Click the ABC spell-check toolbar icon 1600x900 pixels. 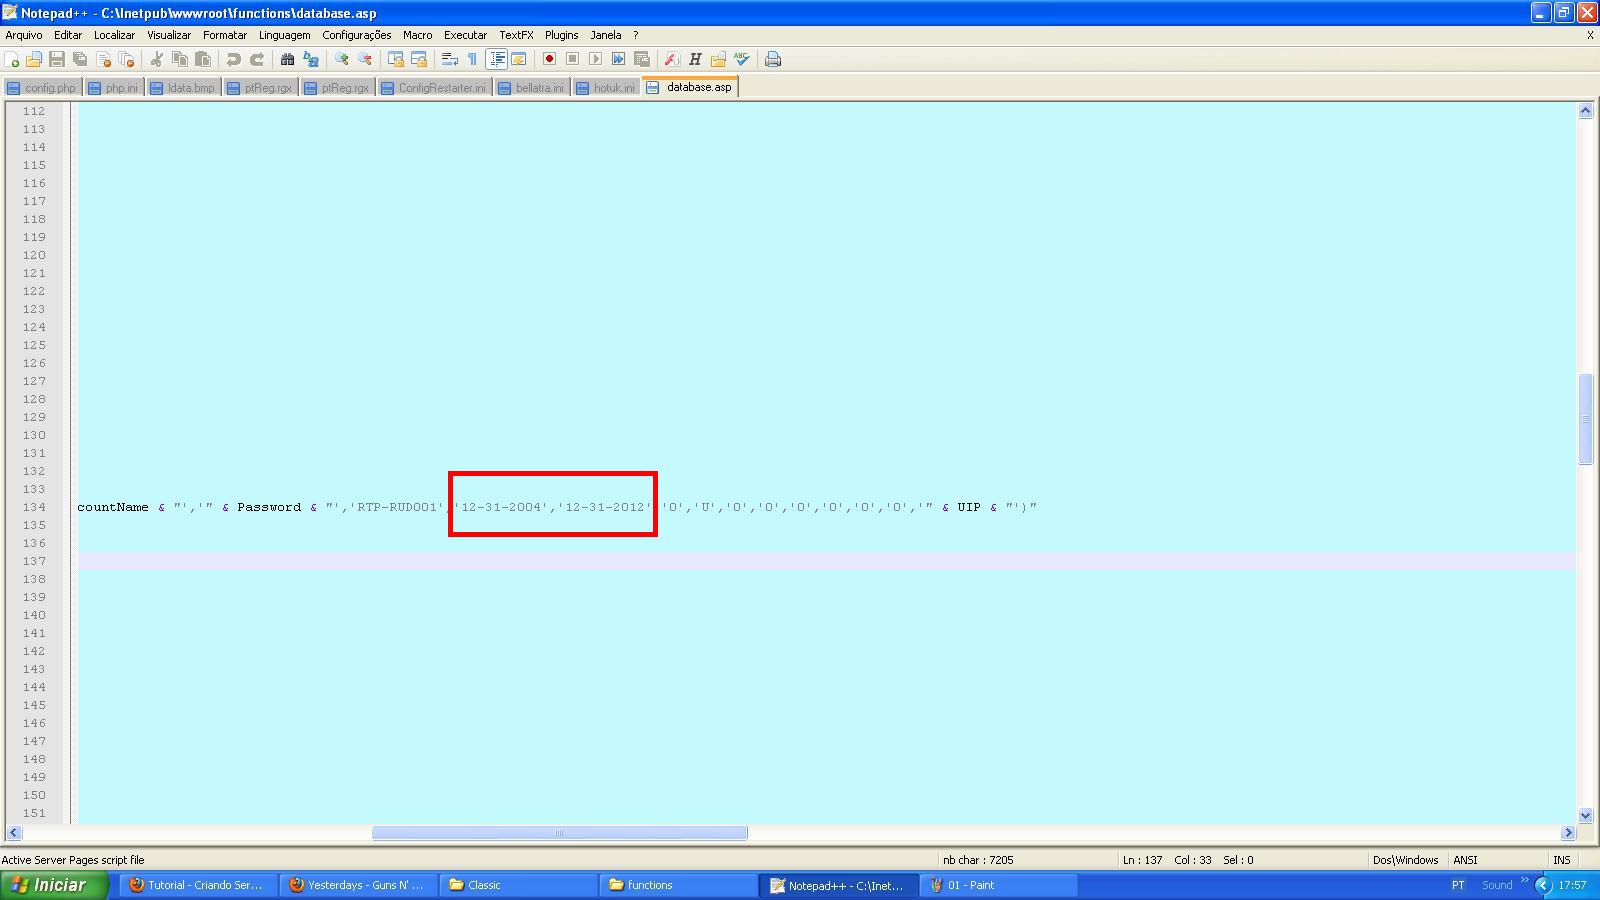[x=741, y=59]
